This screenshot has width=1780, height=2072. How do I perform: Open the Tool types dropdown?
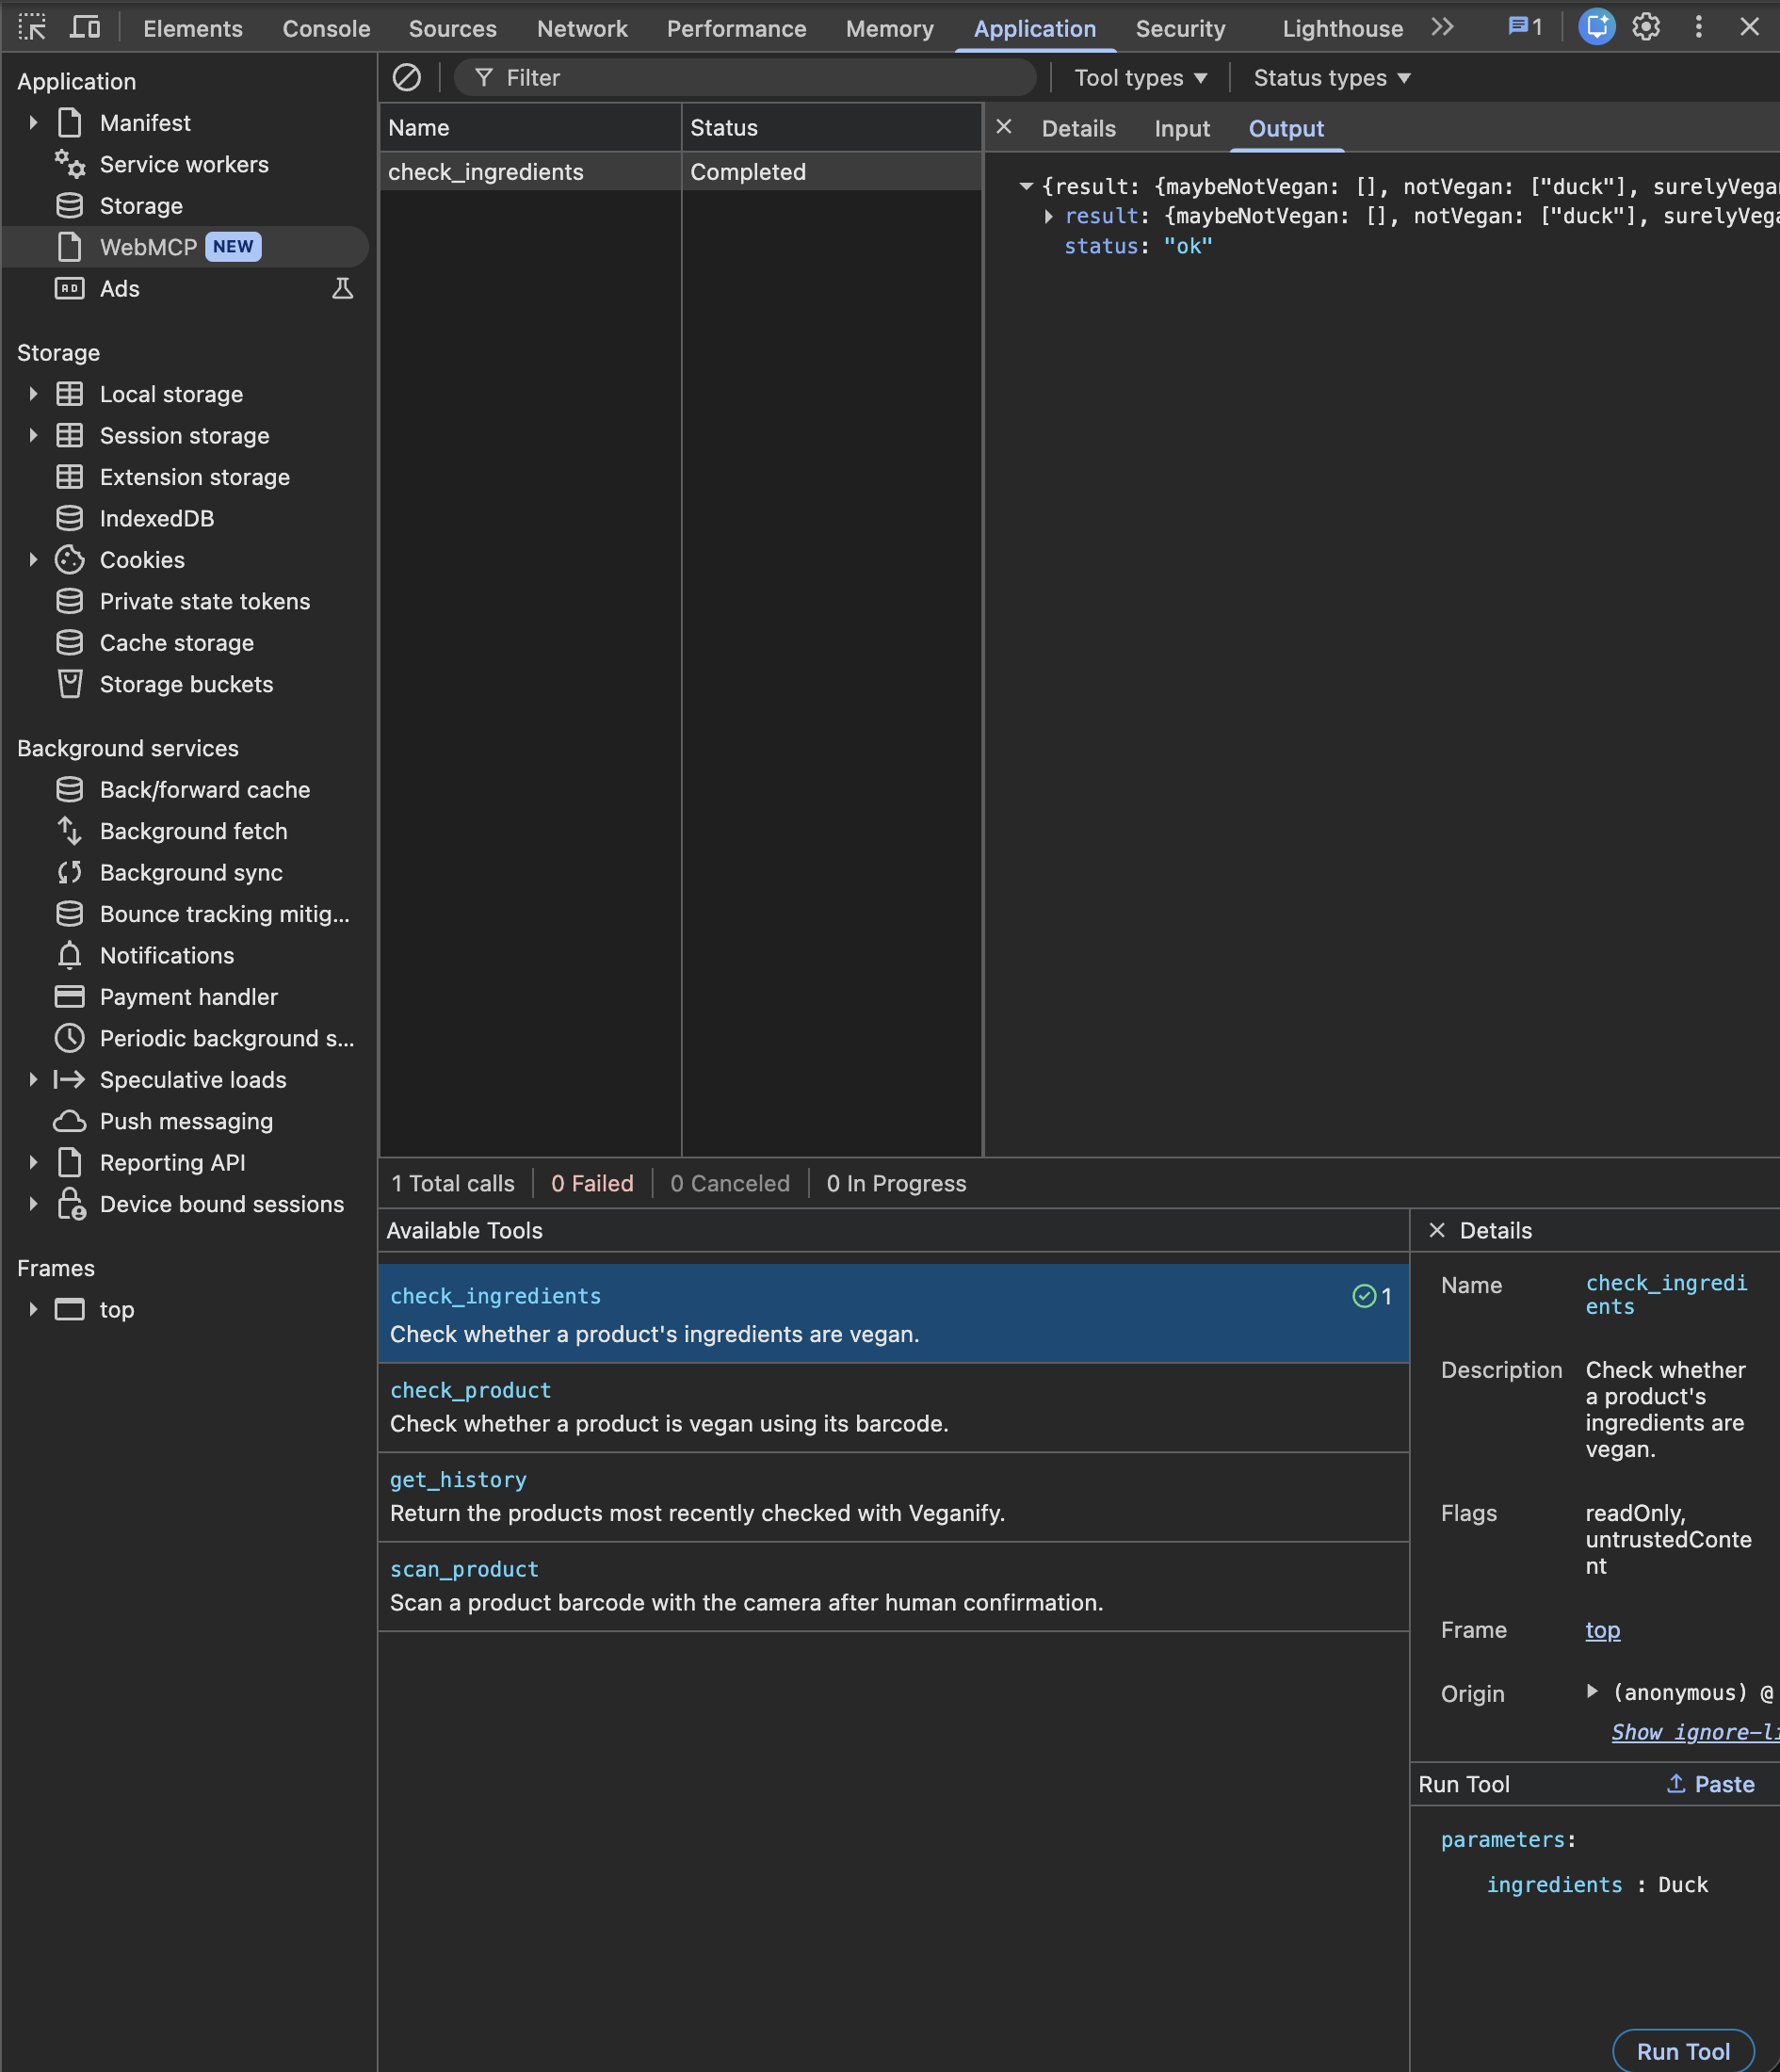click(x=1140, y=78)
